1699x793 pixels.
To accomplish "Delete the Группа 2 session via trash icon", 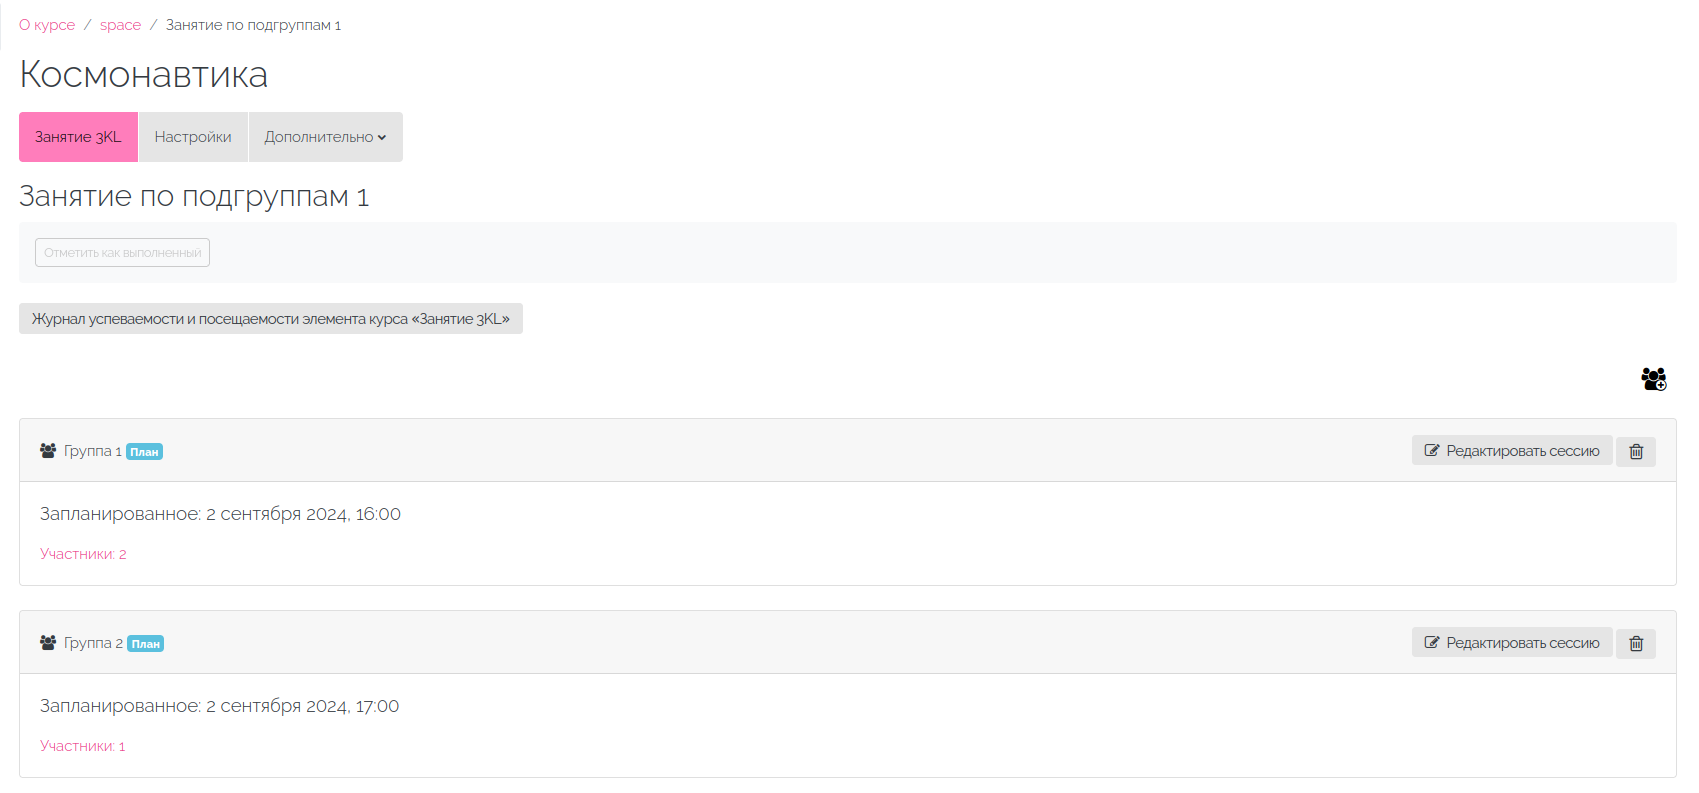I will point(1636,643).
